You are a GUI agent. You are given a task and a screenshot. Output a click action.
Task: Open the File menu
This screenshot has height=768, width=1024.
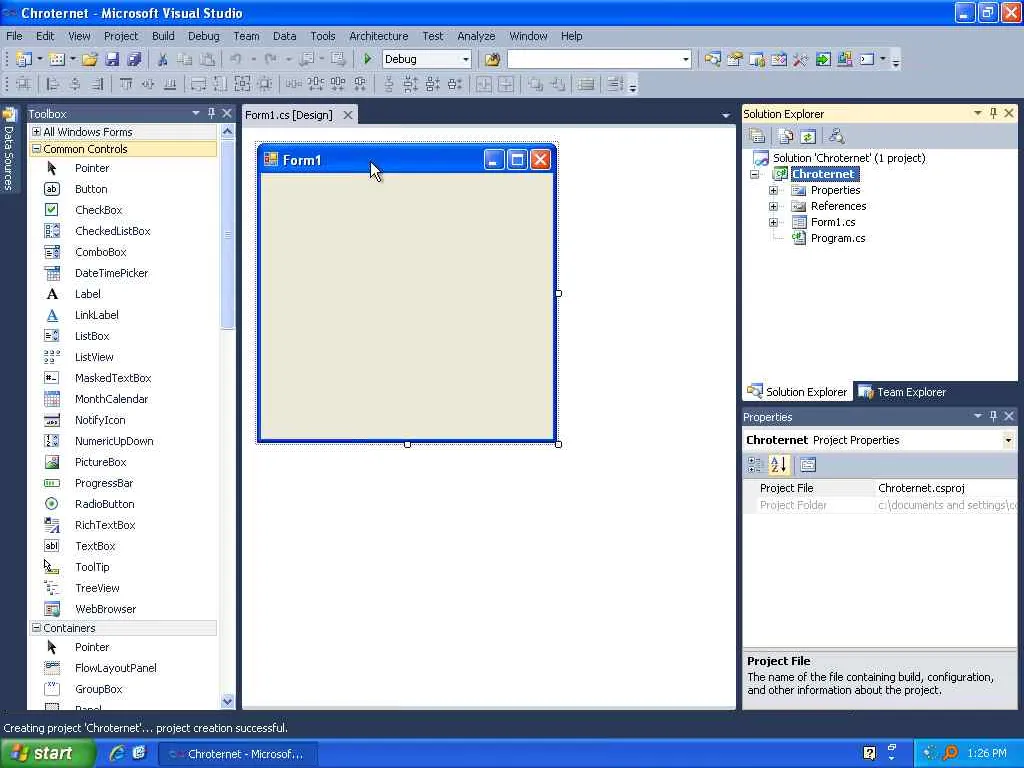(x=14, y=36)
